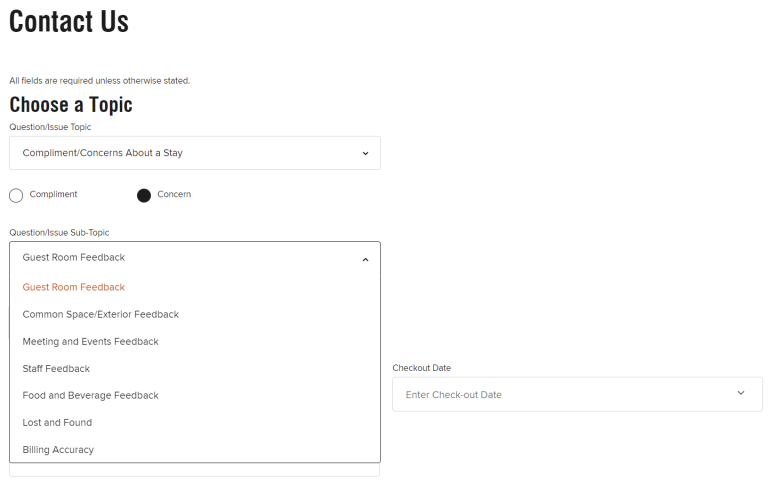Click the Sub-Topic box showing Guest Room Feedback
770x485 pixels.
[x=180, y=258]
